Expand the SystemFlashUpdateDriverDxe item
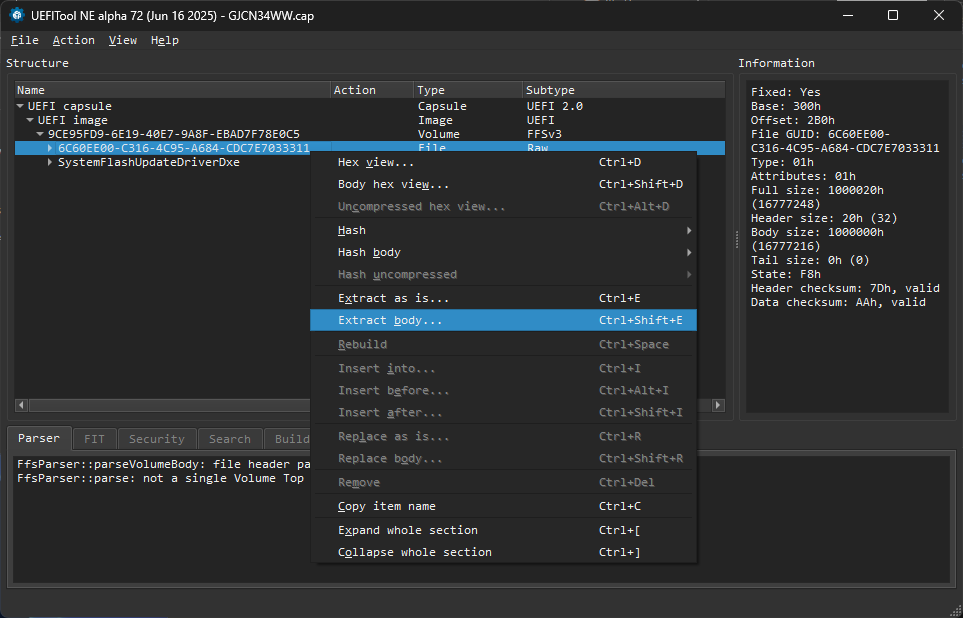This screenshot has width=963, height=618. coord(50,162)
